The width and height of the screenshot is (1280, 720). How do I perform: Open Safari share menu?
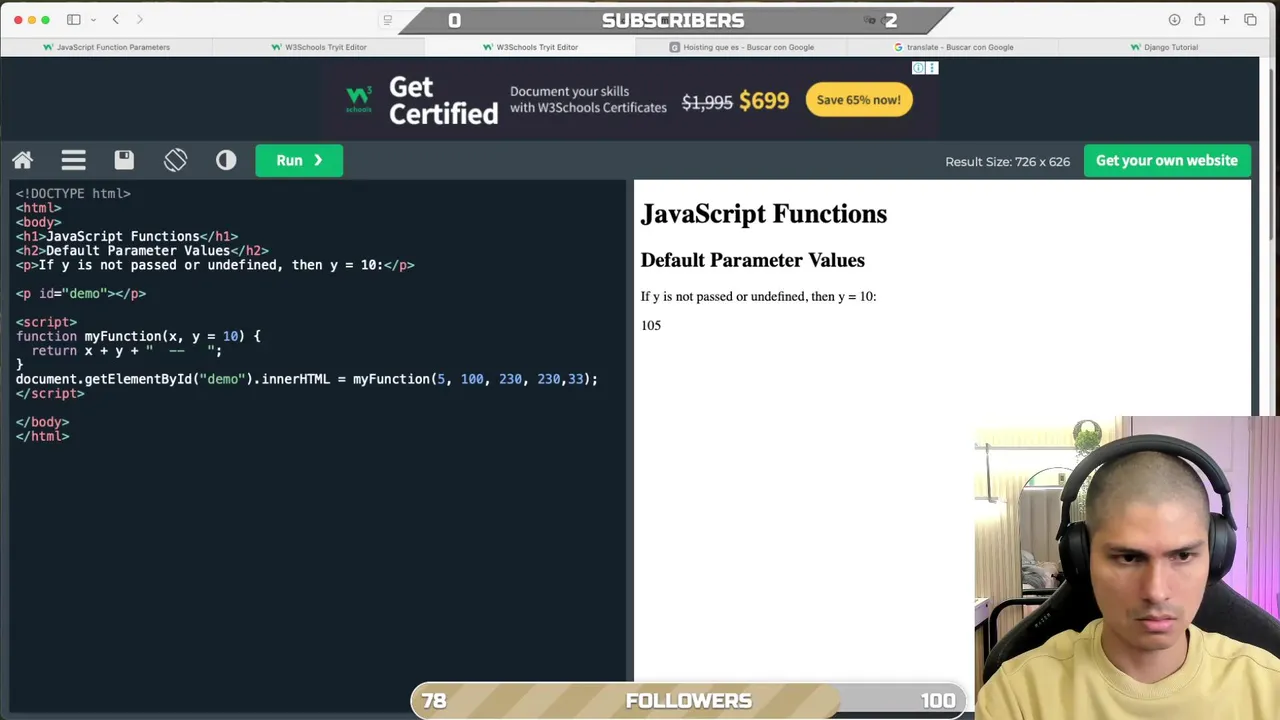pos(1199,19)
